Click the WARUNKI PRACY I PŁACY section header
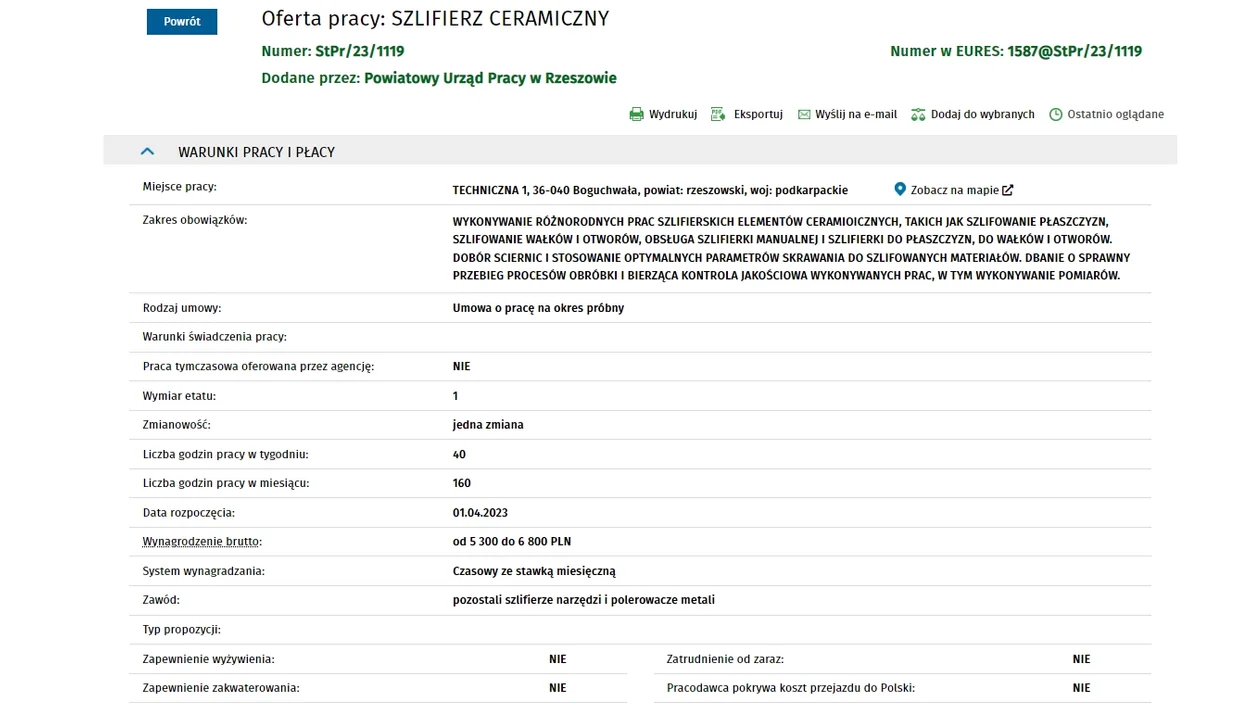Screen dimensions: 1242x720 coord(640,151)
